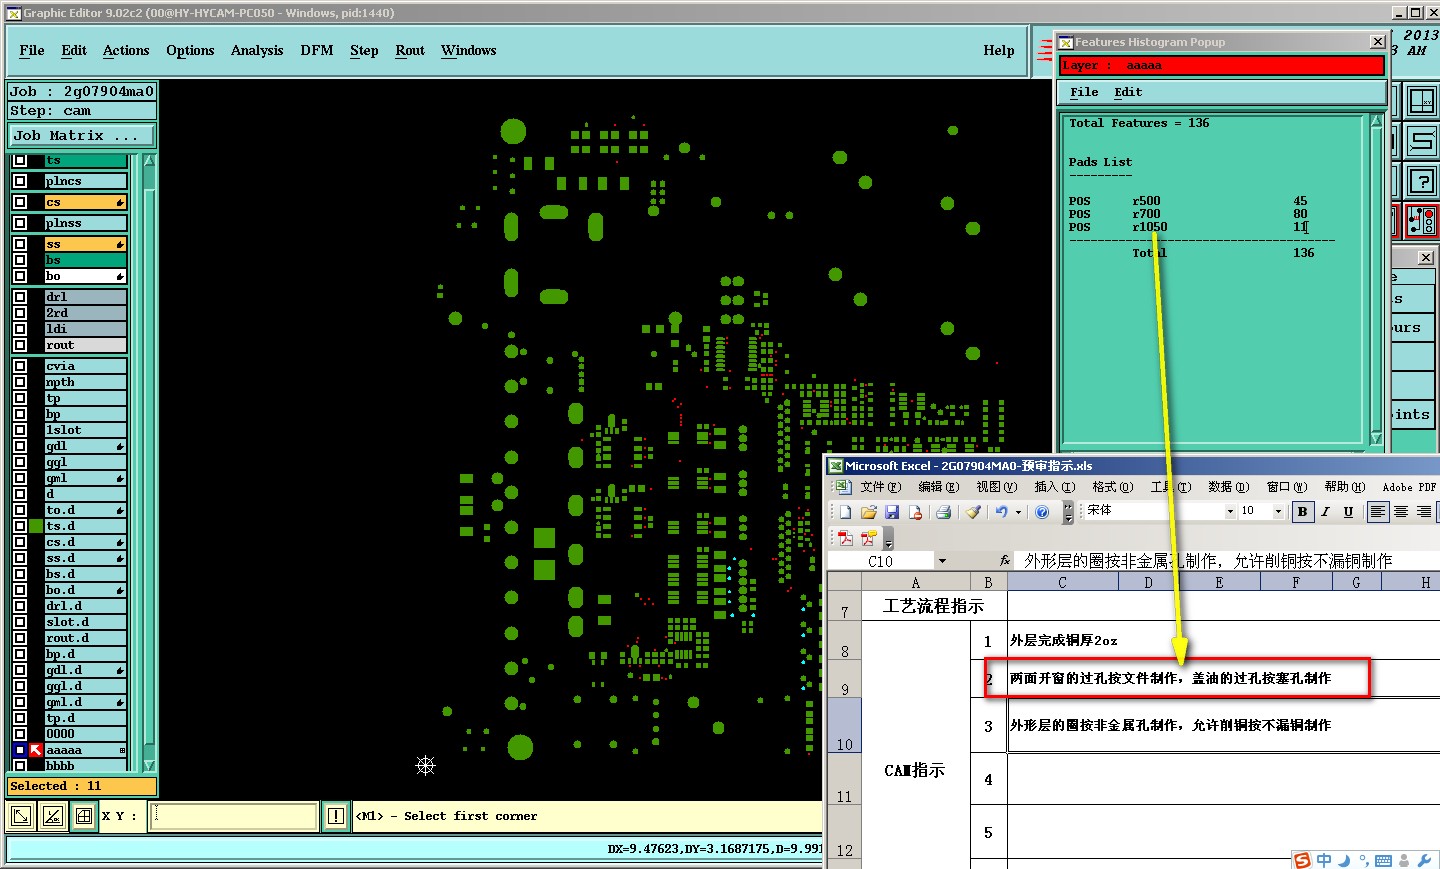Click layer list scroll-down arrow
The image size is (1440, 869).
tap(149, 766)
